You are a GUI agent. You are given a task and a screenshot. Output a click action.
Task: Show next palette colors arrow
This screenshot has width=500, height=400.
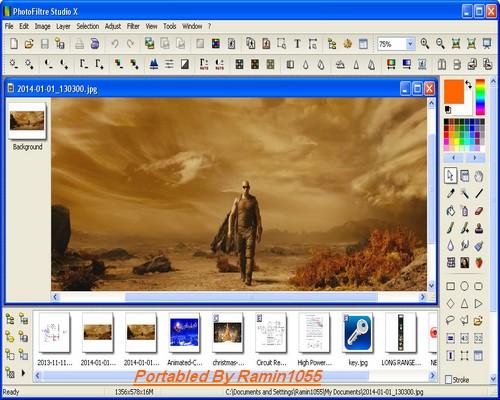point(475,157)
